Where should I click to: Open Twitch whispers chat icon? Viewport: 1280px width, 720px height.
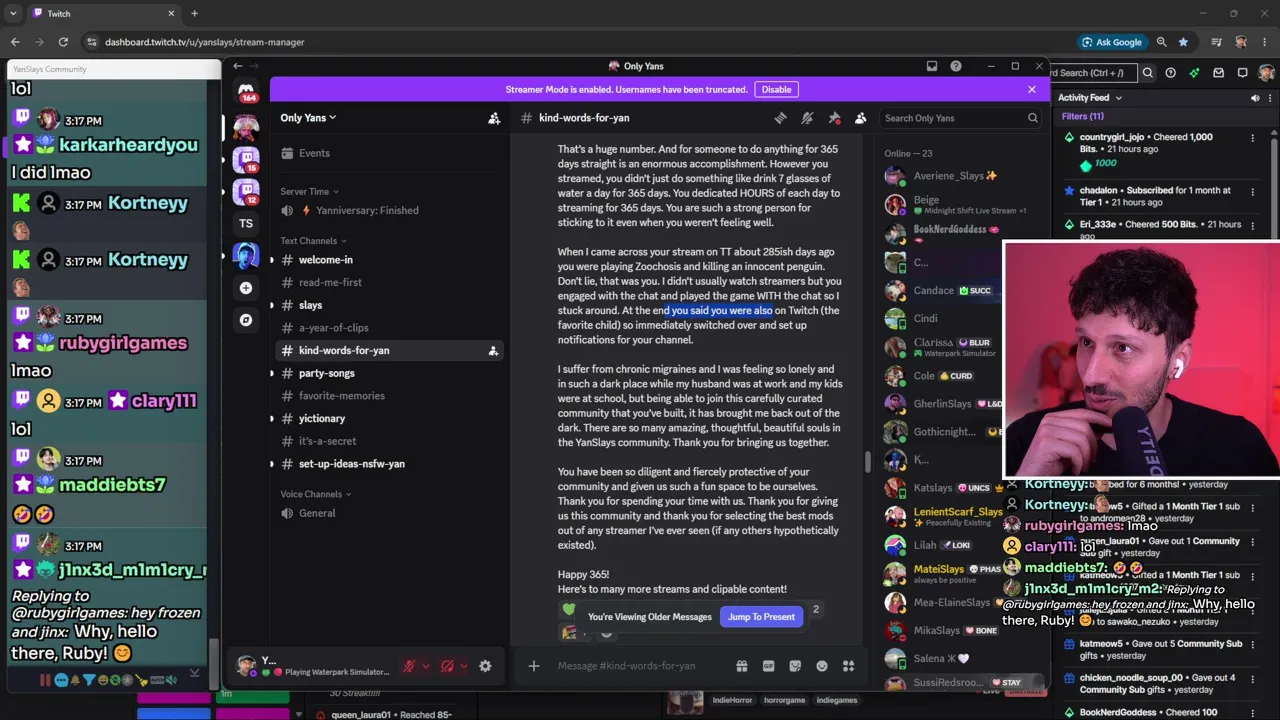(x=1242, y=73)
